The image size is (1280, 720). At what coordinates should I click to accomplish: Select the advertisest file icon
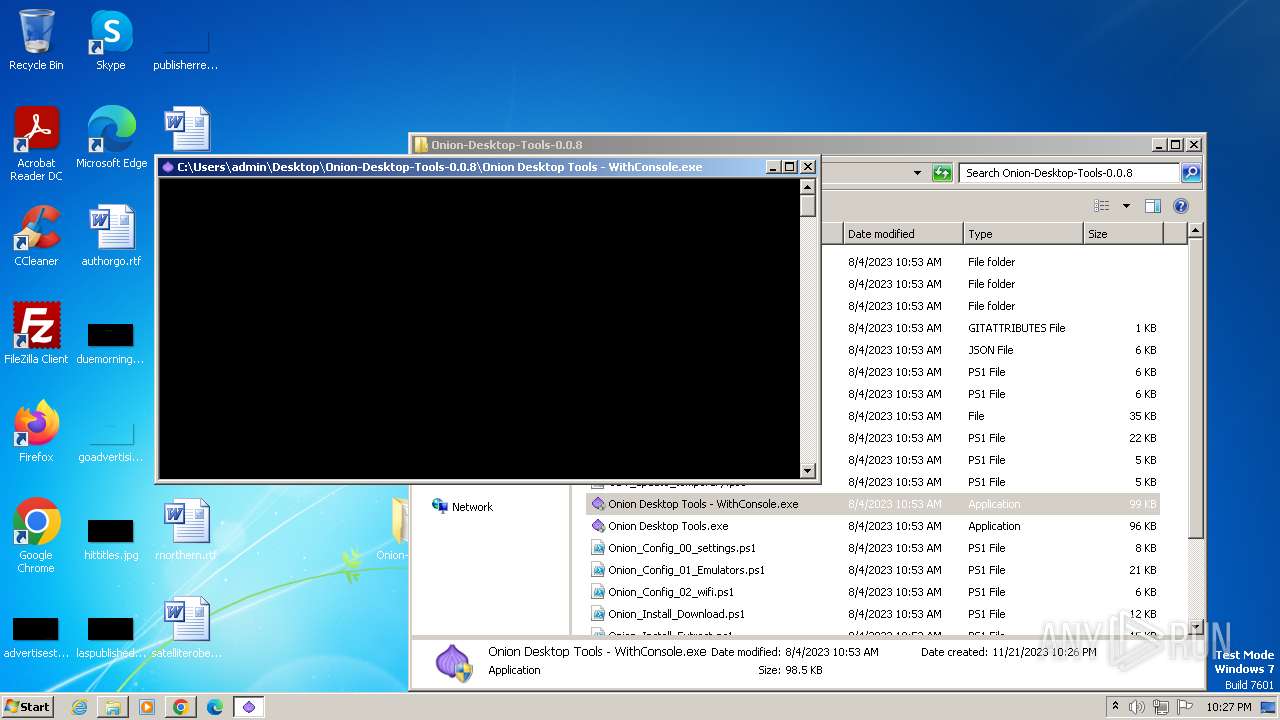36,636
